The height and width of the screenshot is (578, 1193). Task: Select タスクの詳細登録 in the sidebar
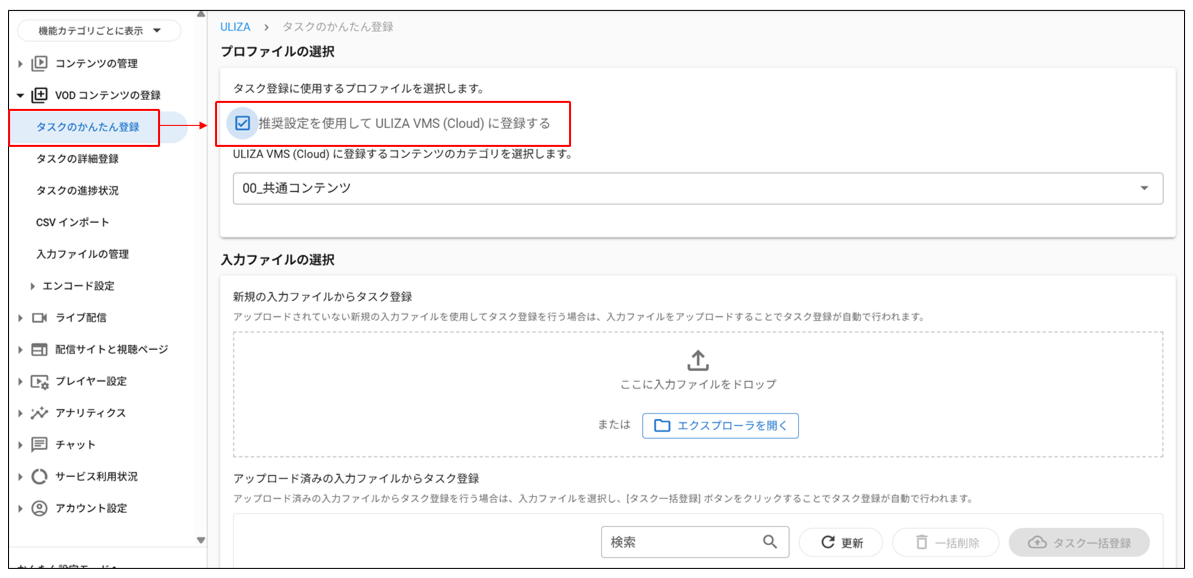click(78, 158)
